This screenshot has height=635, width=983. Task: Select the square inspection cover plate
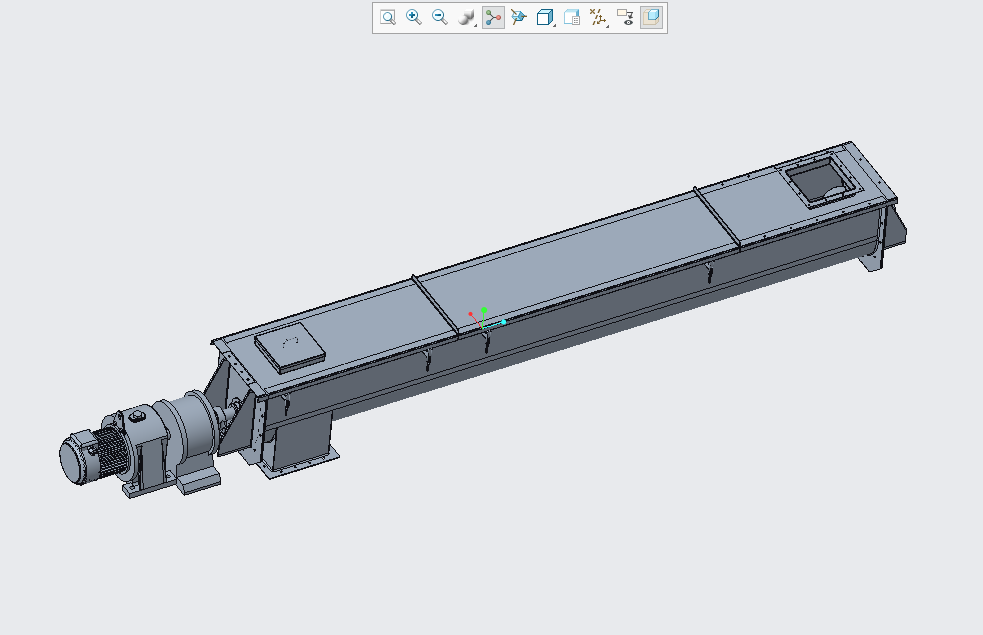(x=290, y=348)
